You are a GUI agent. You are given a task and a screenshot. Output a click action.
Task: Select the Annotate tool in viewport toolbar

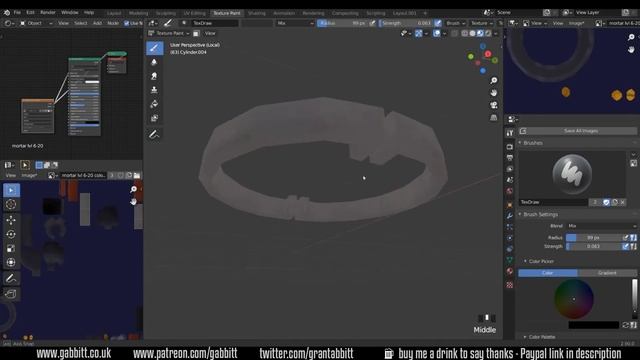(x=154, y=134)
